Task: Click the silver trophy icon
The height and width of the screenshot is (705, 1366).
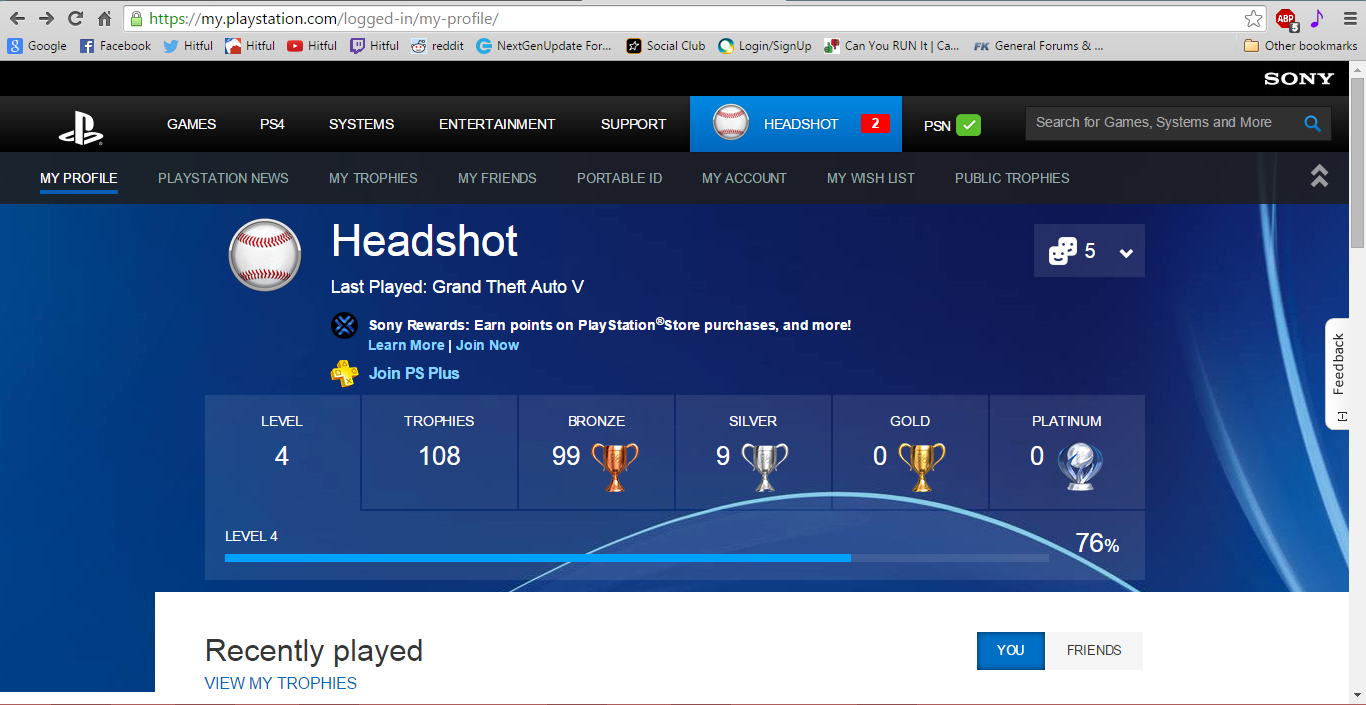Action: point(765,466)
